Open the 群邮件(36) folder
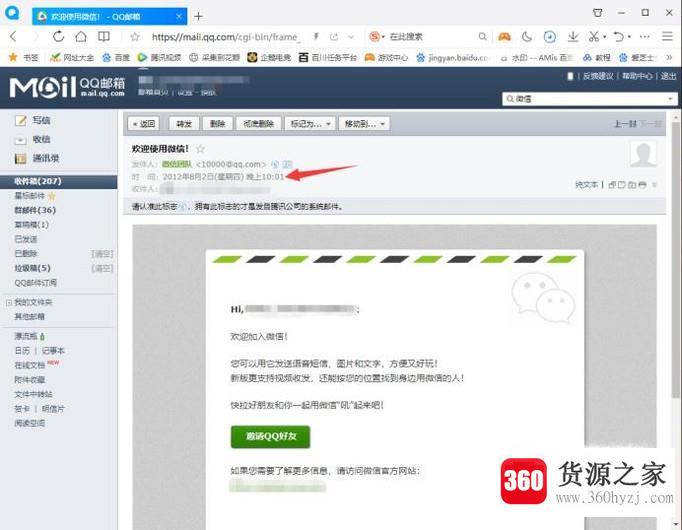This screenshot has width=682, height=530. 35,210
